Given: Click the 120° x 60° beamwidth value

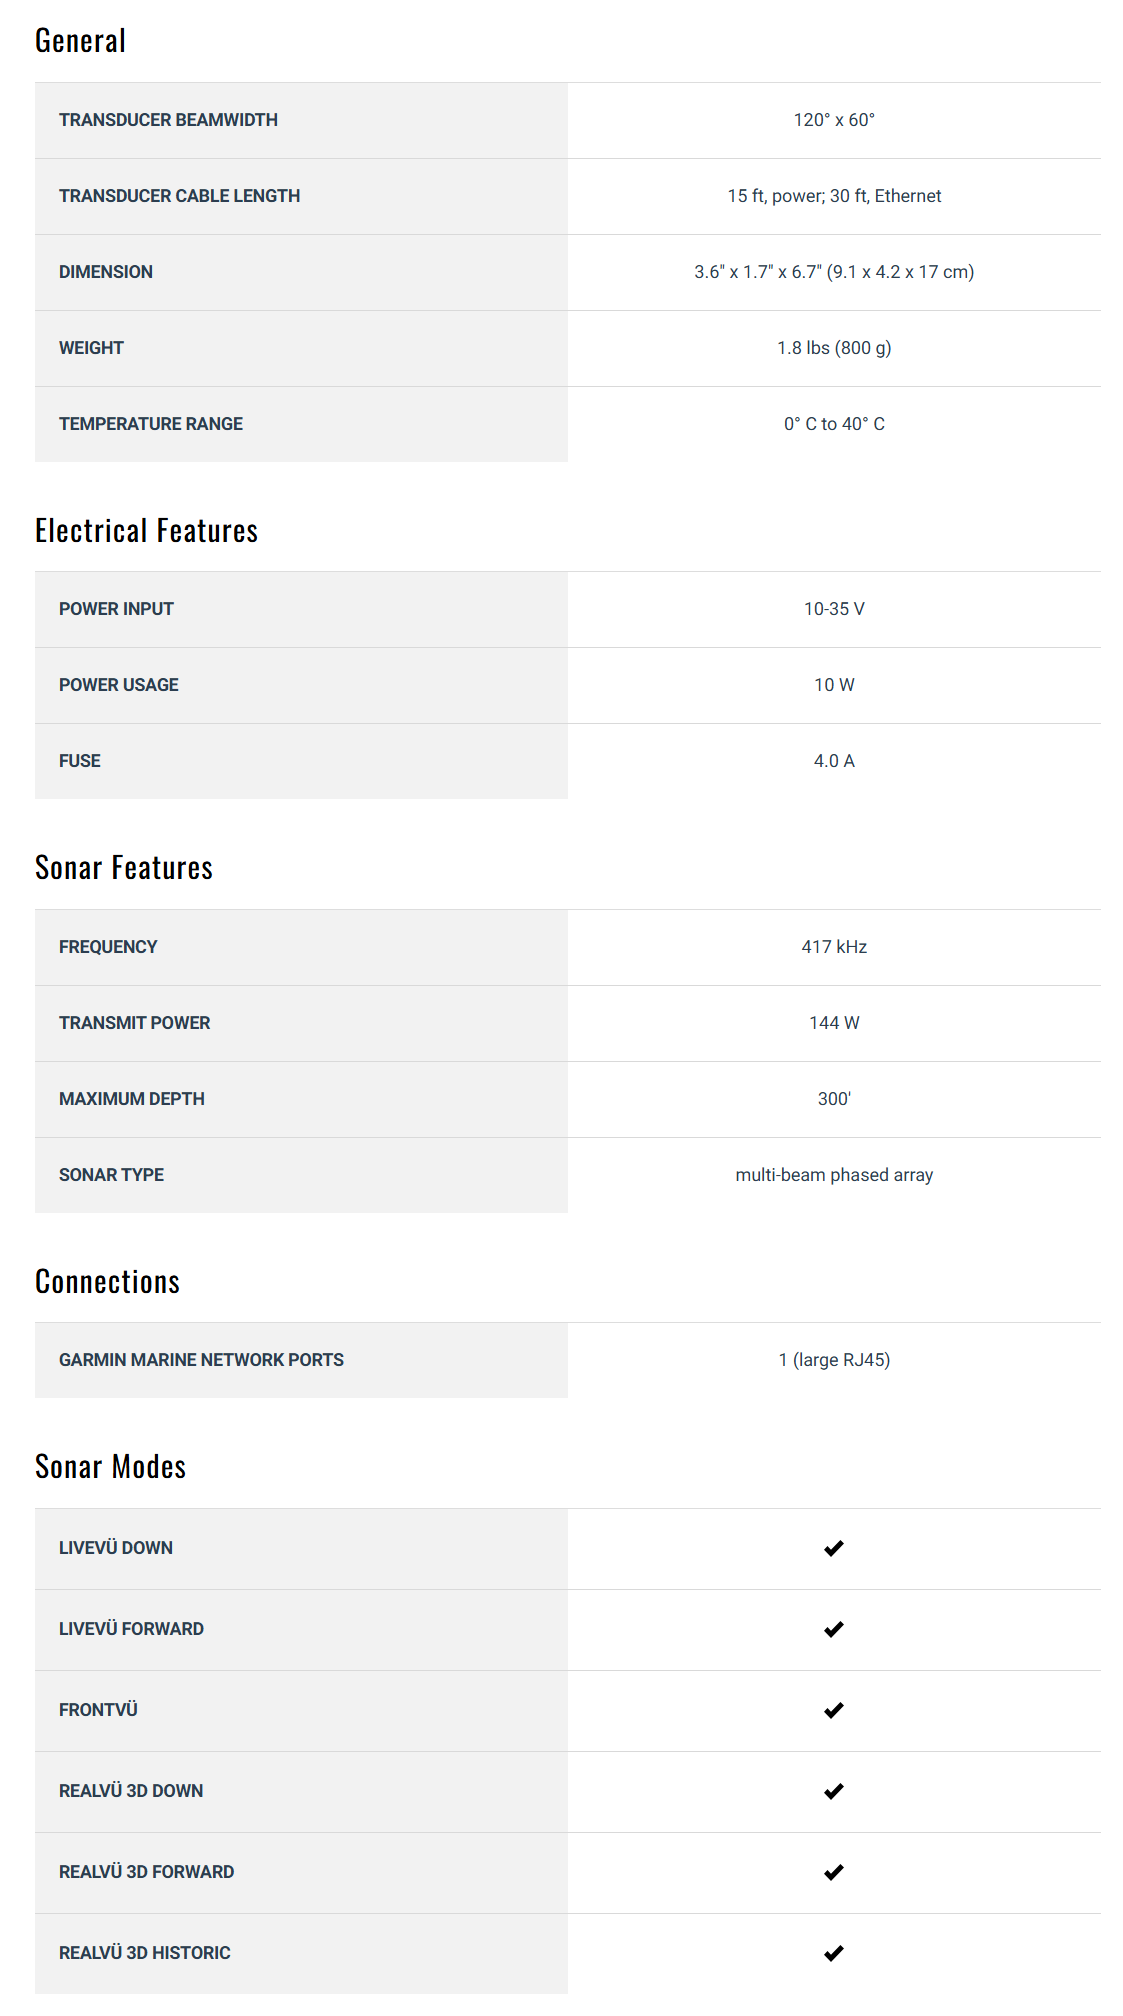Looking at the screenshot, I should [x=834, y=120].
